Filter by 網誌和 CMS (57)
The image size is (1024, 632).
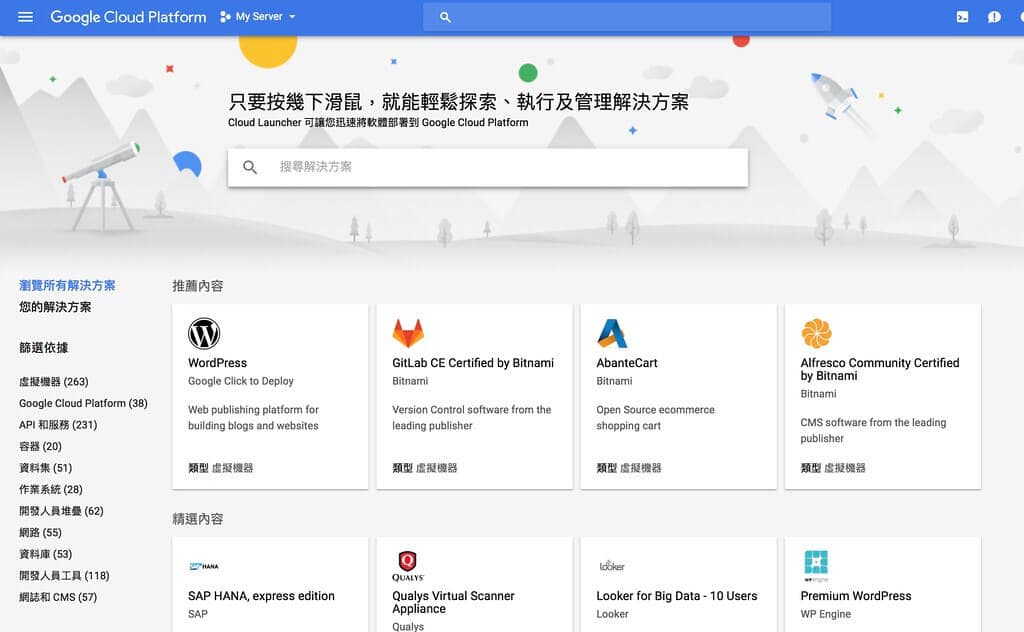(x=58, y=597)
